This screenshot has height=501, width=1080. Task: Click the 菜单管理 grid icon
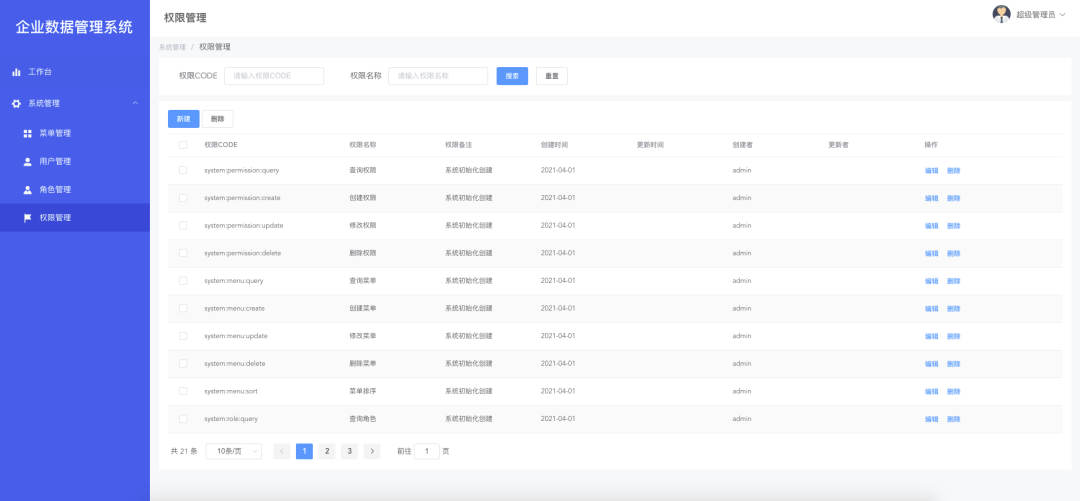28,133
